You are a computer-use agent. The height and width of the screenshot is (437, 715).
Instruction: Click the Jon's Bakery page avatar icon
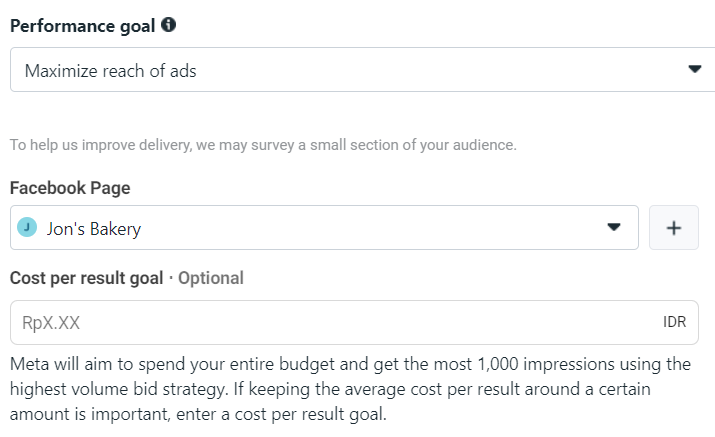click(x=28, y=228)
